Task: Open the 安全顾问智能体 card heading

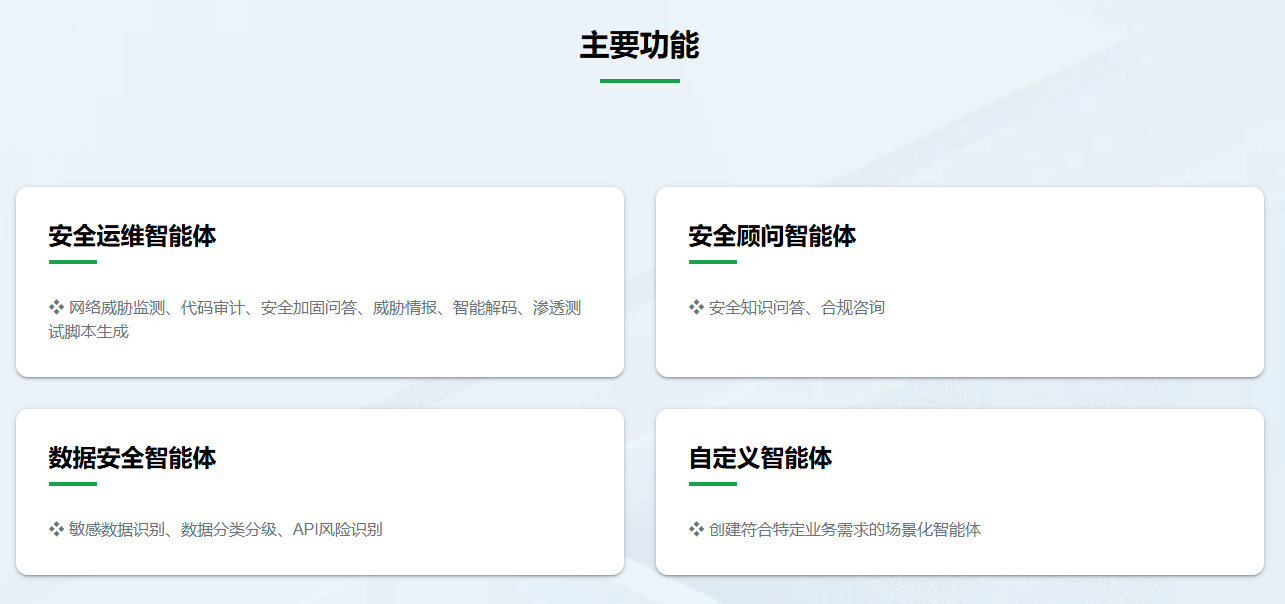Action: coord(772,236)
